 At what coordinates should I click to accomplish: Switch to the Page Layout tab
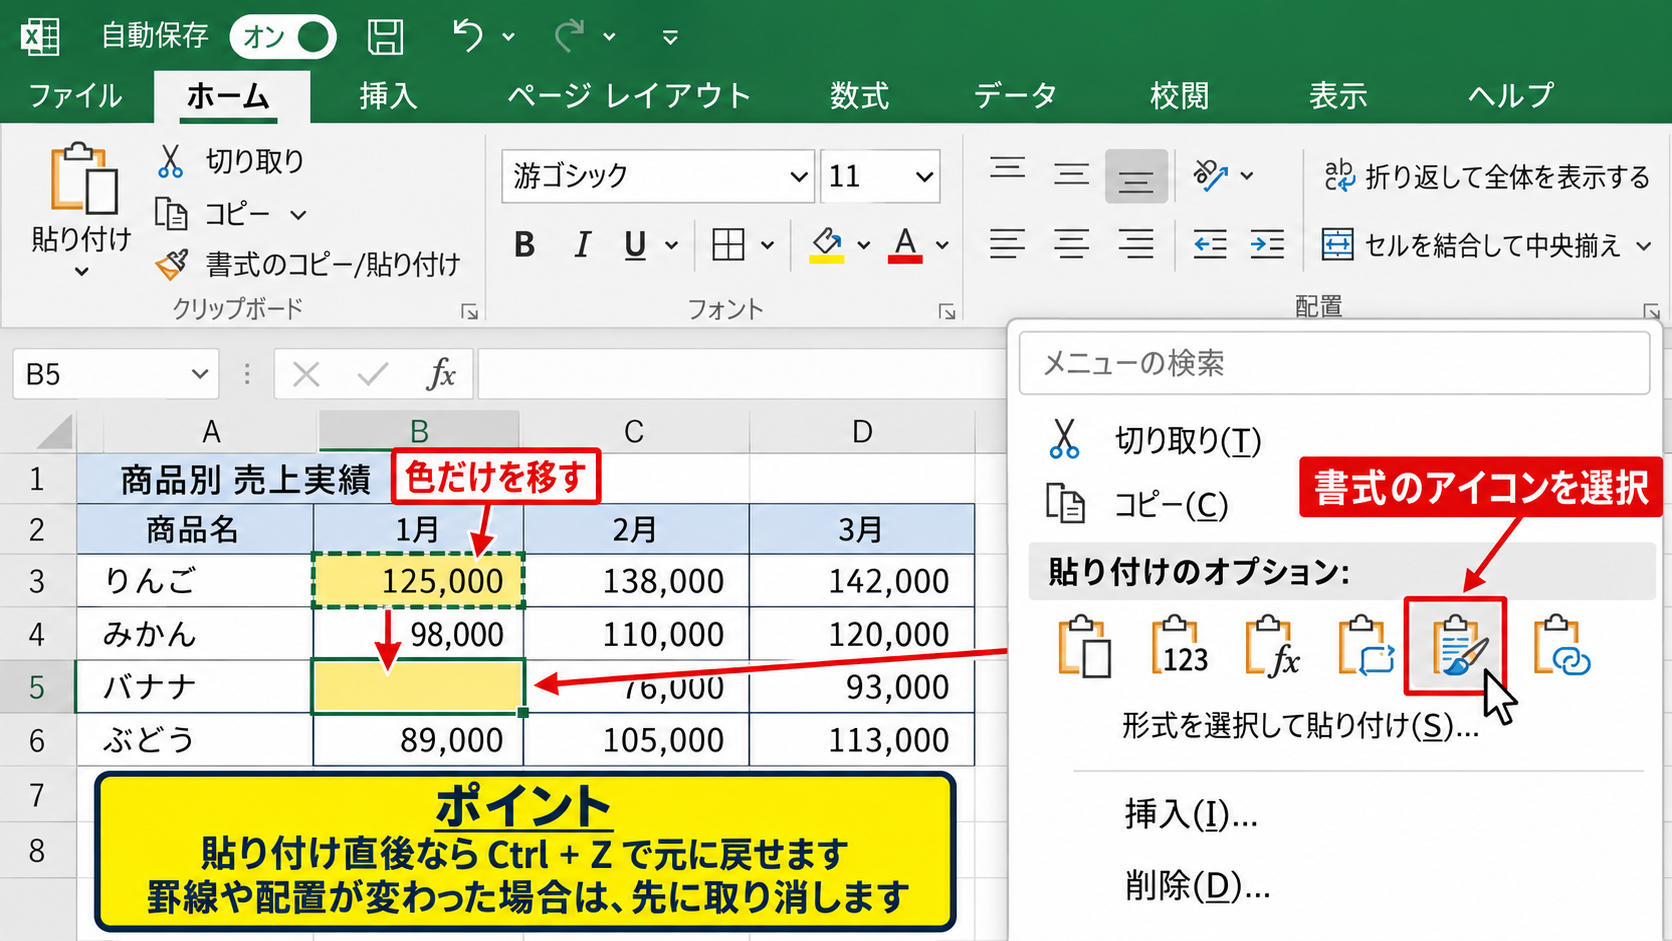tap(629, 96)
